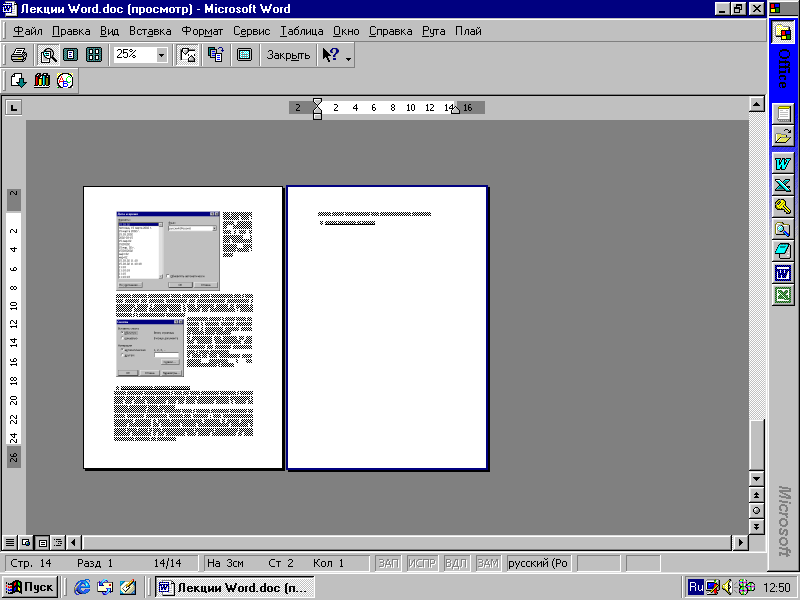Open the Файл menu
The image size is (800, 600).
tap(28, 31)
